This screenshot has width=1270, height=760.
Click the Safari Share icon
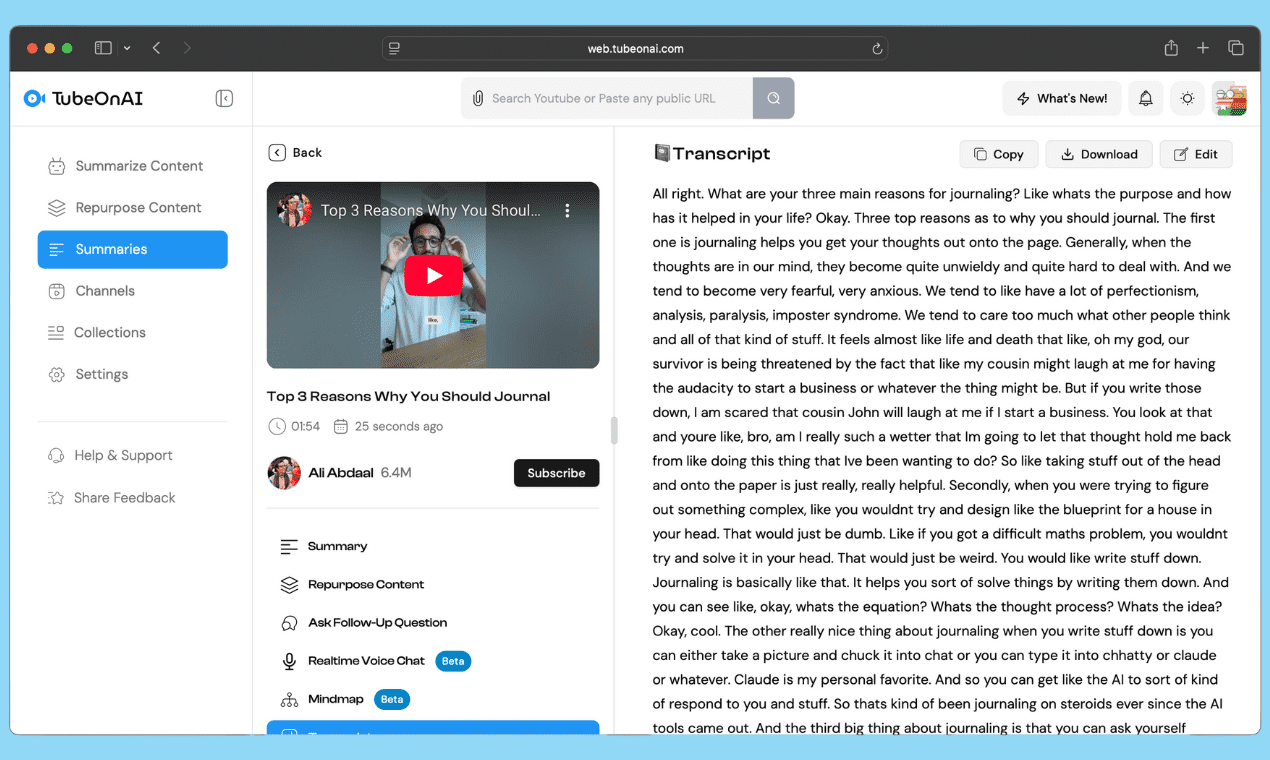[x=1171, y=48]
